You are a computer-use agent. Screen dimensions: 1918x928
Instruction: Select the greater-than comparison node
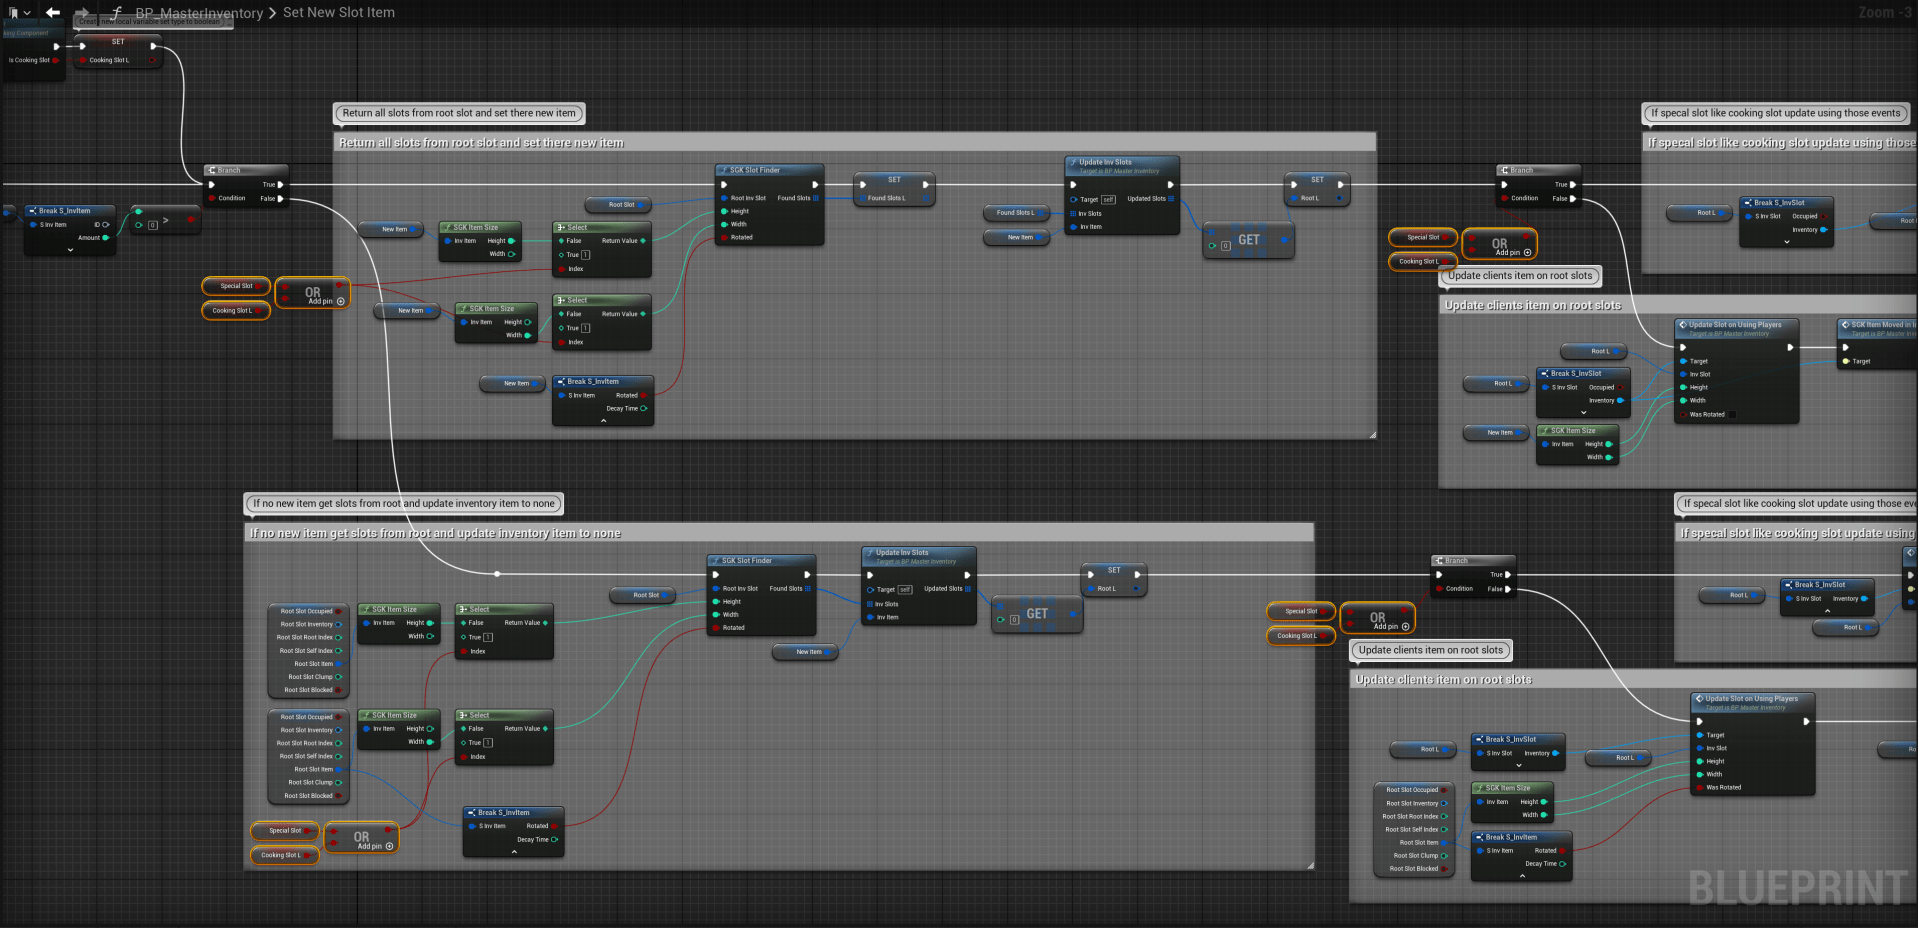coord(166,219)
